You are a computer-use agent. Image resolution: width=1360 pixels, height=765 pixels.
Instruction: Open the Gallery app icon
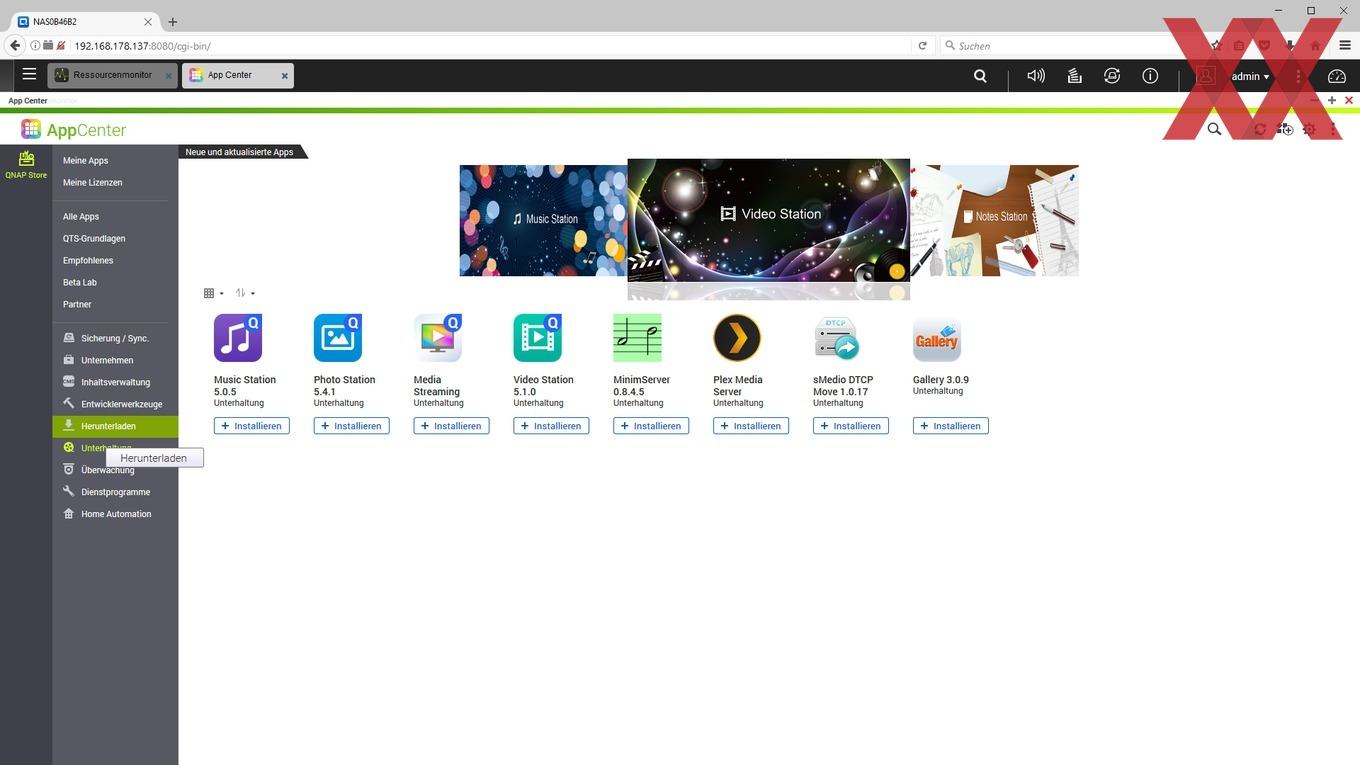(x=937, y=340)
